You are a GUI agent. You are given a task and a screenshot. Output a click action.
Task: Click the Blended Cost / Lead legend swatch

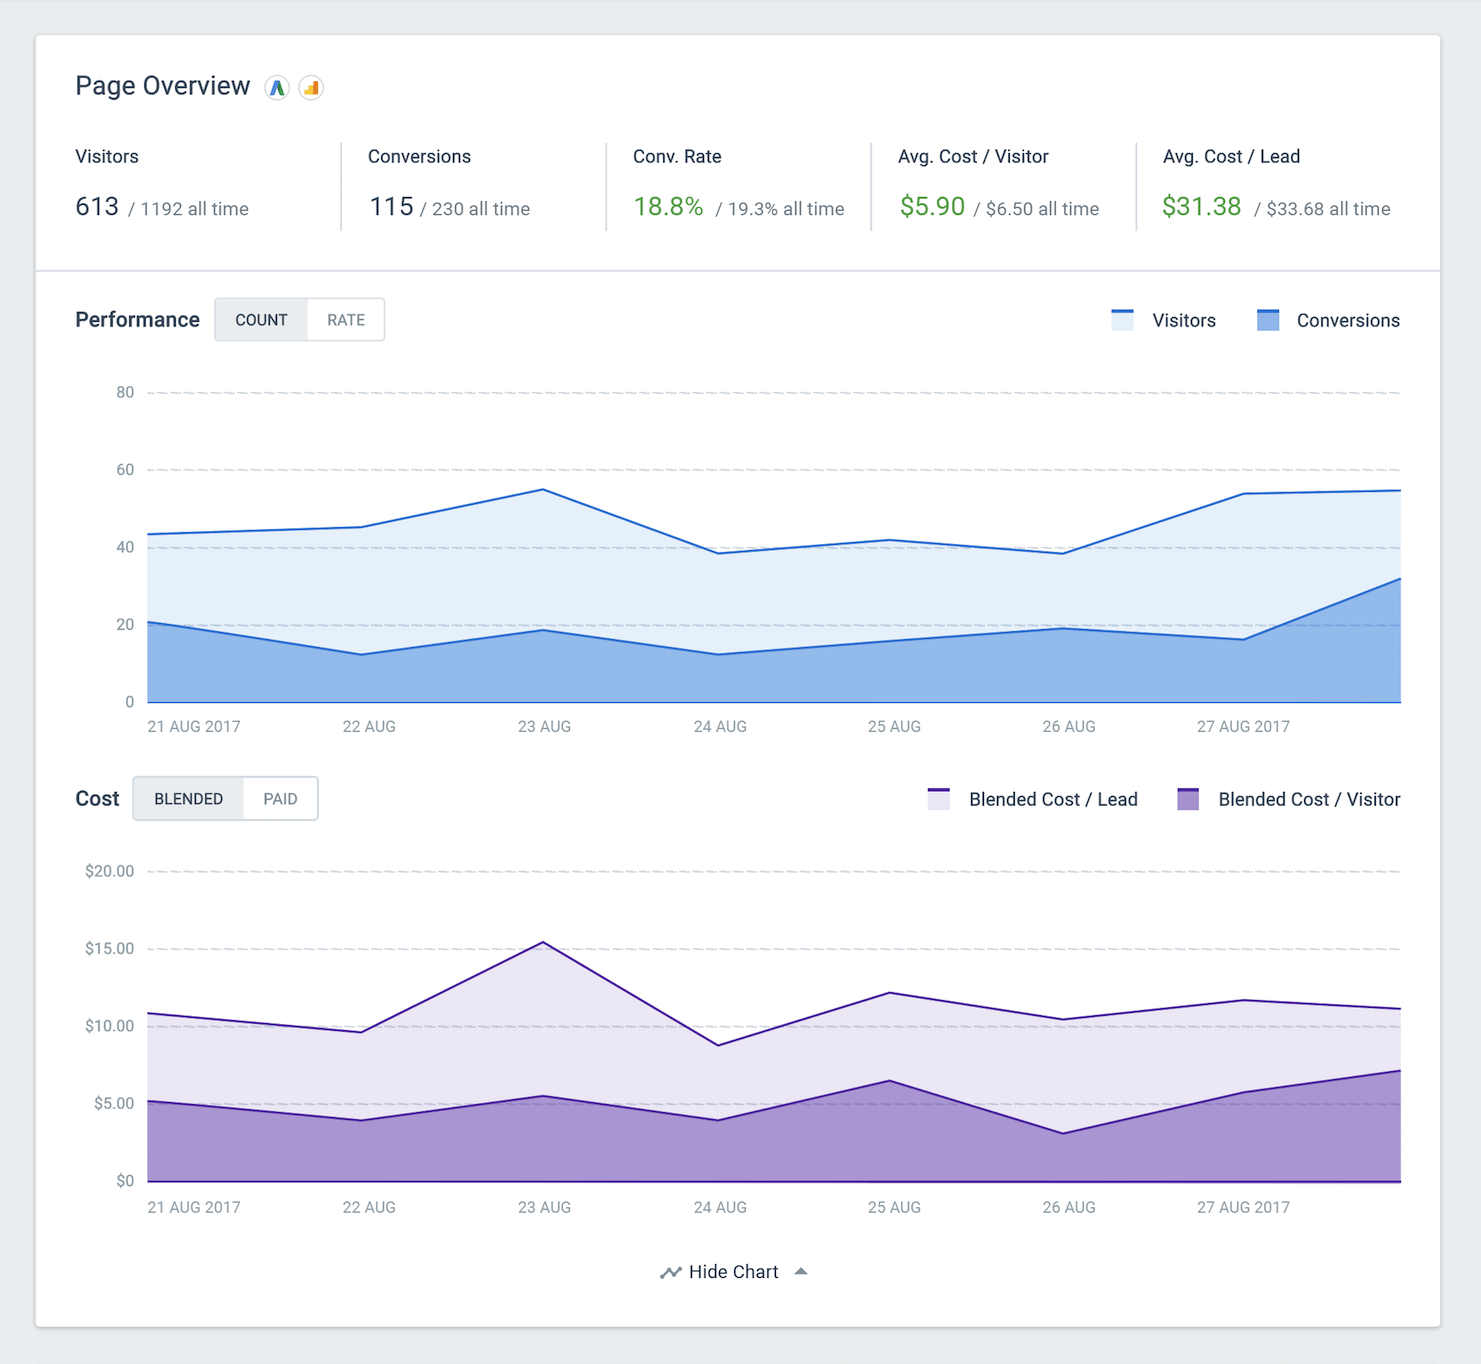pyautogui.click(x=938, y=799)
